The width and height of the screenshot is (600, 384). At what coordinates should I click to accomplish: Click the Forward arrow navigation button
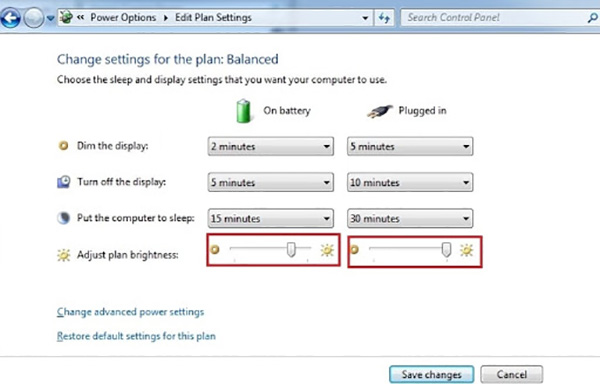pyautogui.click(x=34, y=18)
